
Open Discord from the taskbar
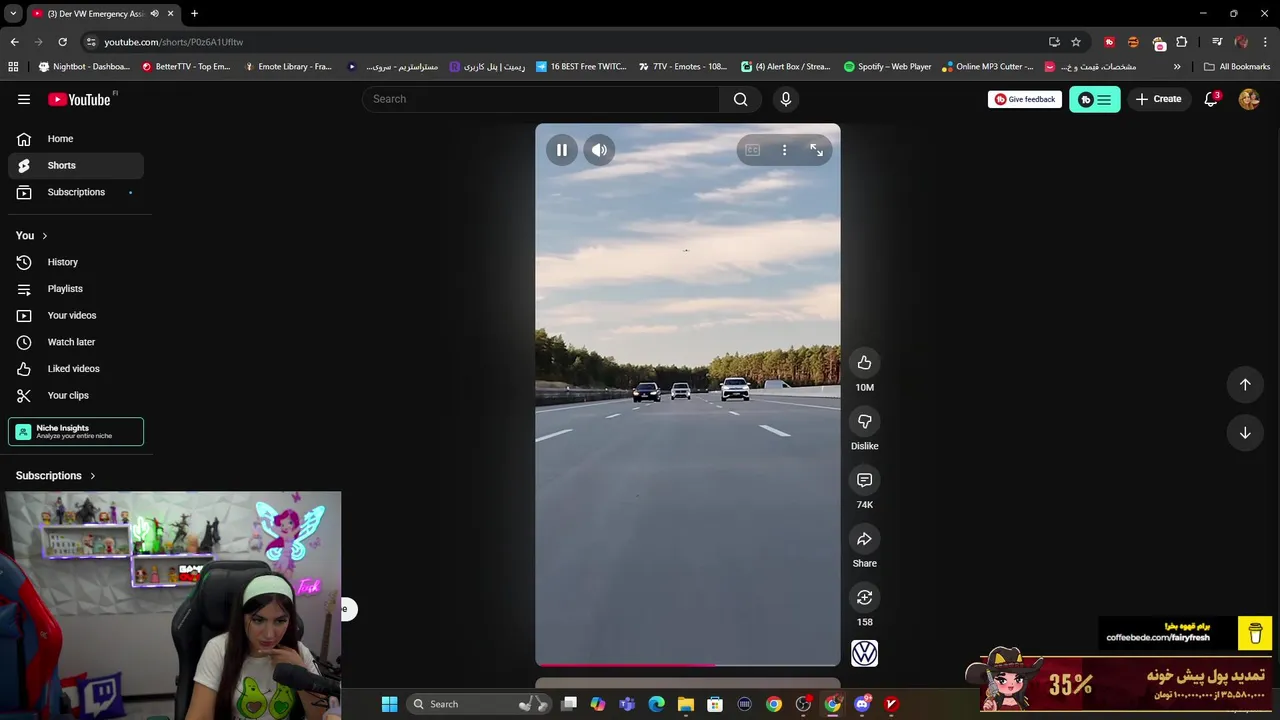tap(862, 704)
